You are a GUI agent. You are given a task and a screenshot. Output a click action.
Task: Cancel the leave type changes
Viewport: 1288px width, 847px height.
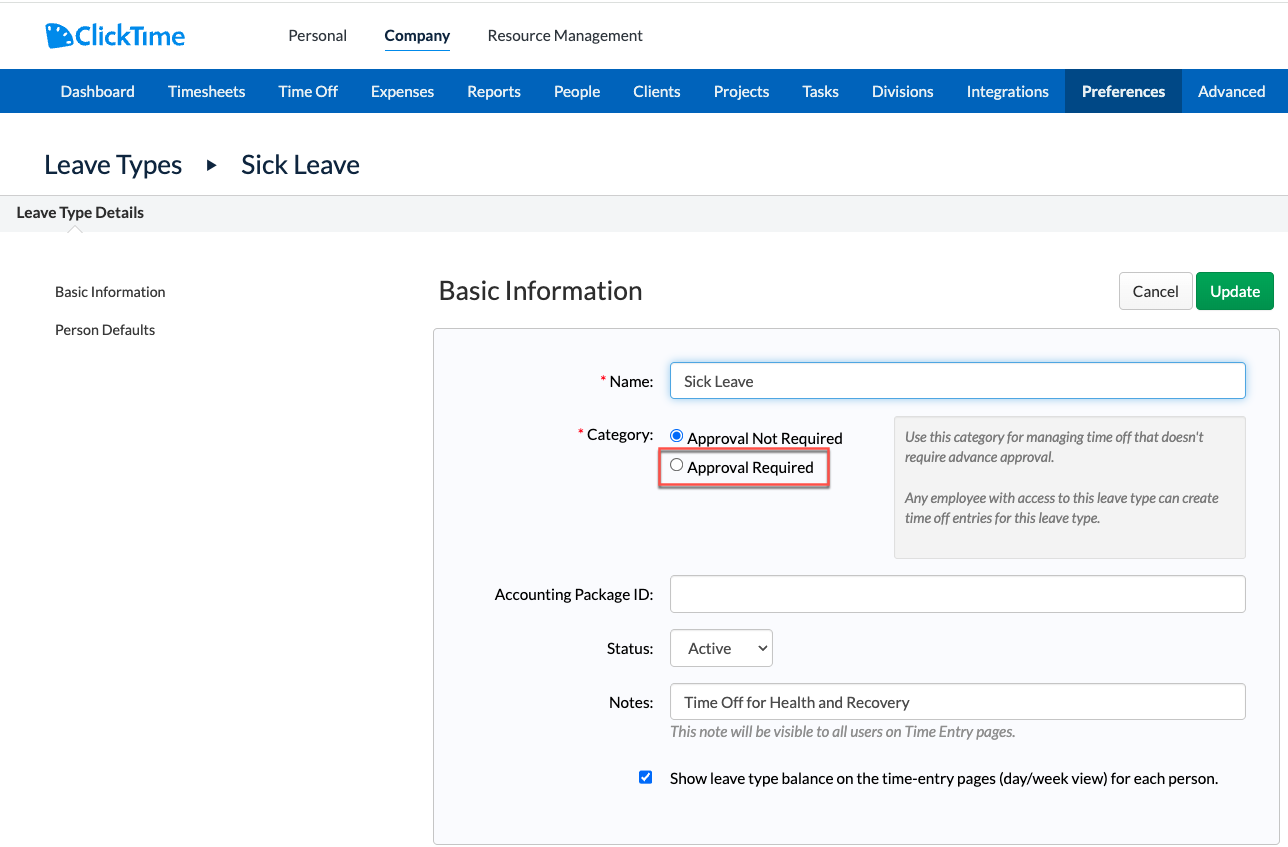pyautogui.click(x=1155, y=291)
